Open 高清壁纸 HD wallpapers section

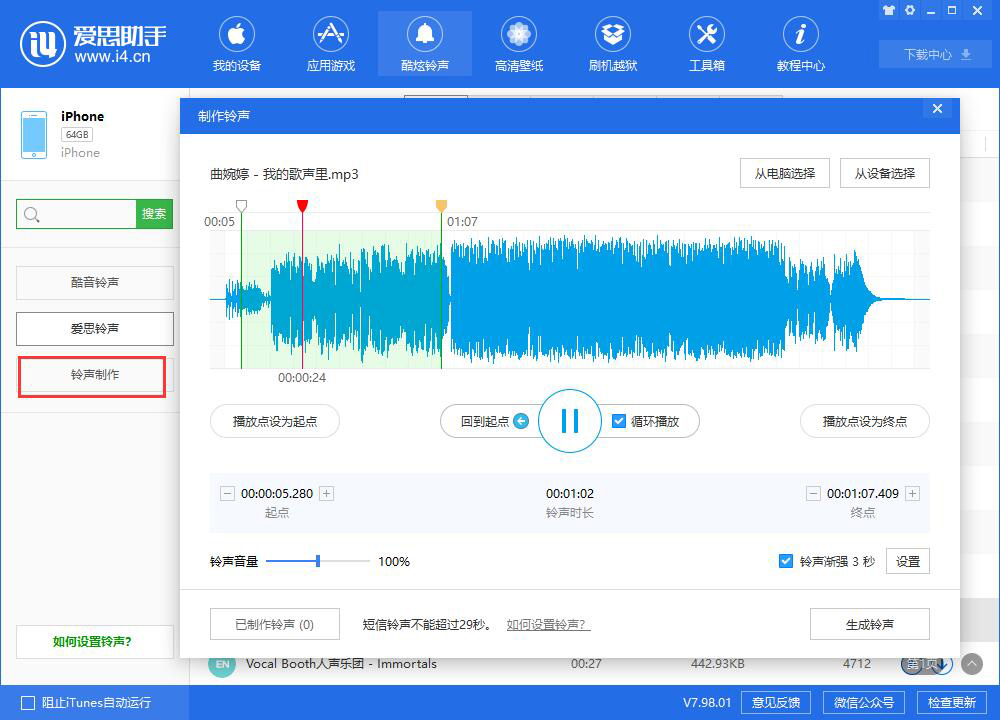[518, 43]
